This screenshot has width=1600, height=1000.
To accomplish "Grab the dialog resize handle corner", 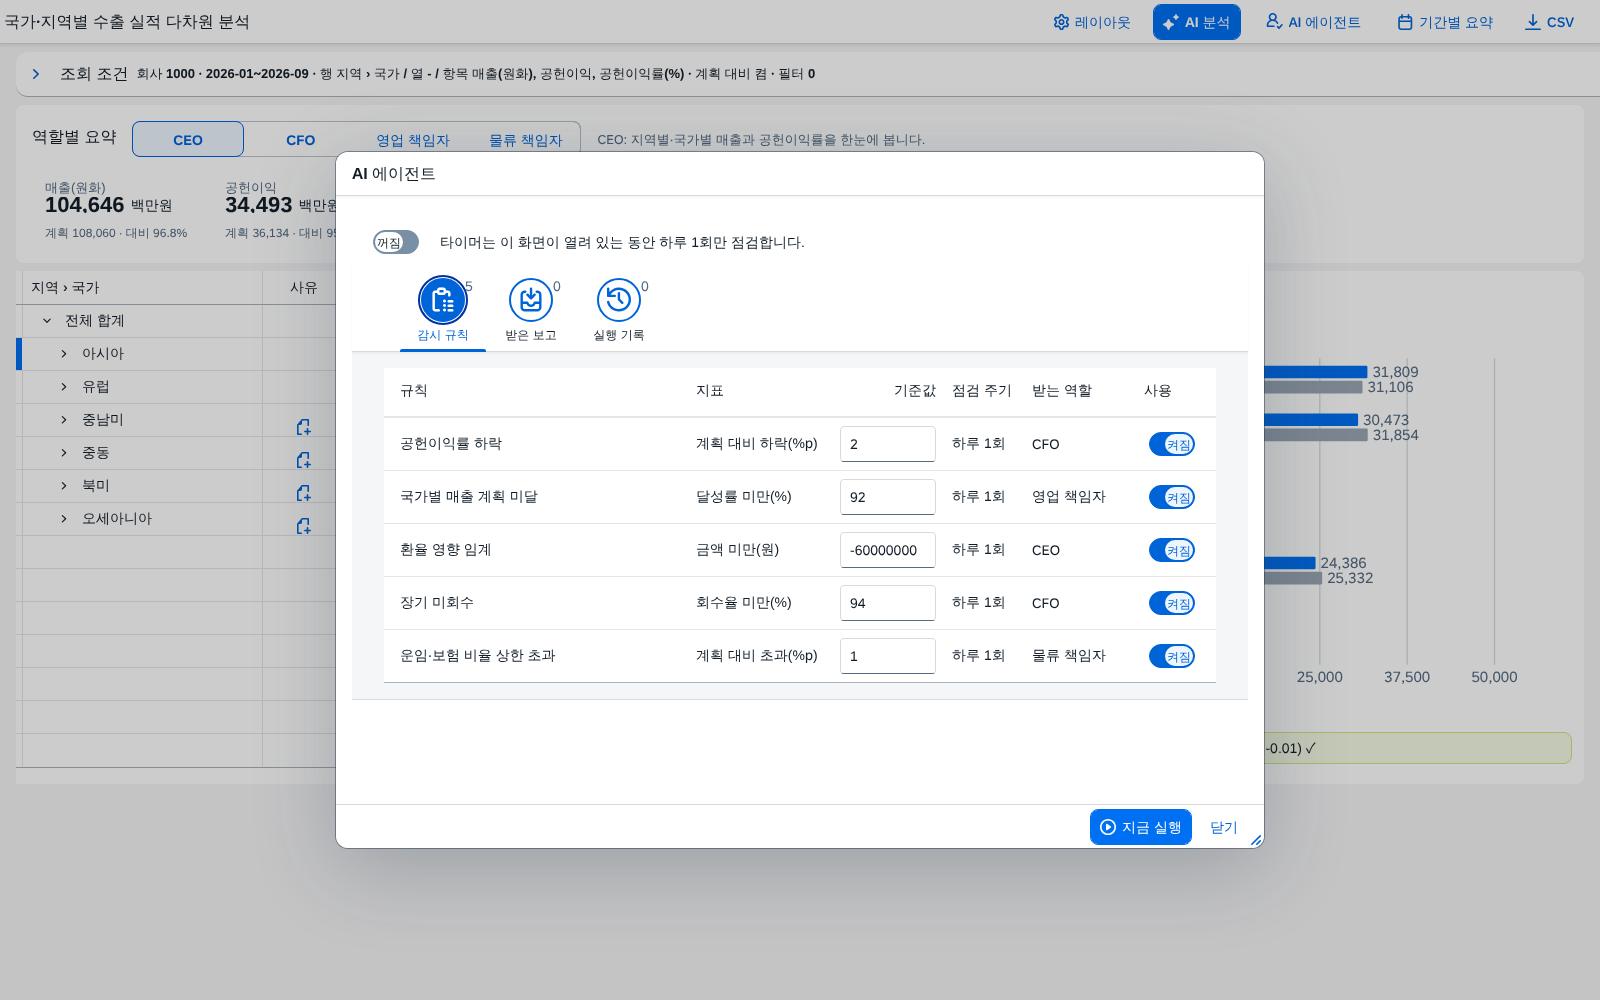I will (x=1256, y=840).
